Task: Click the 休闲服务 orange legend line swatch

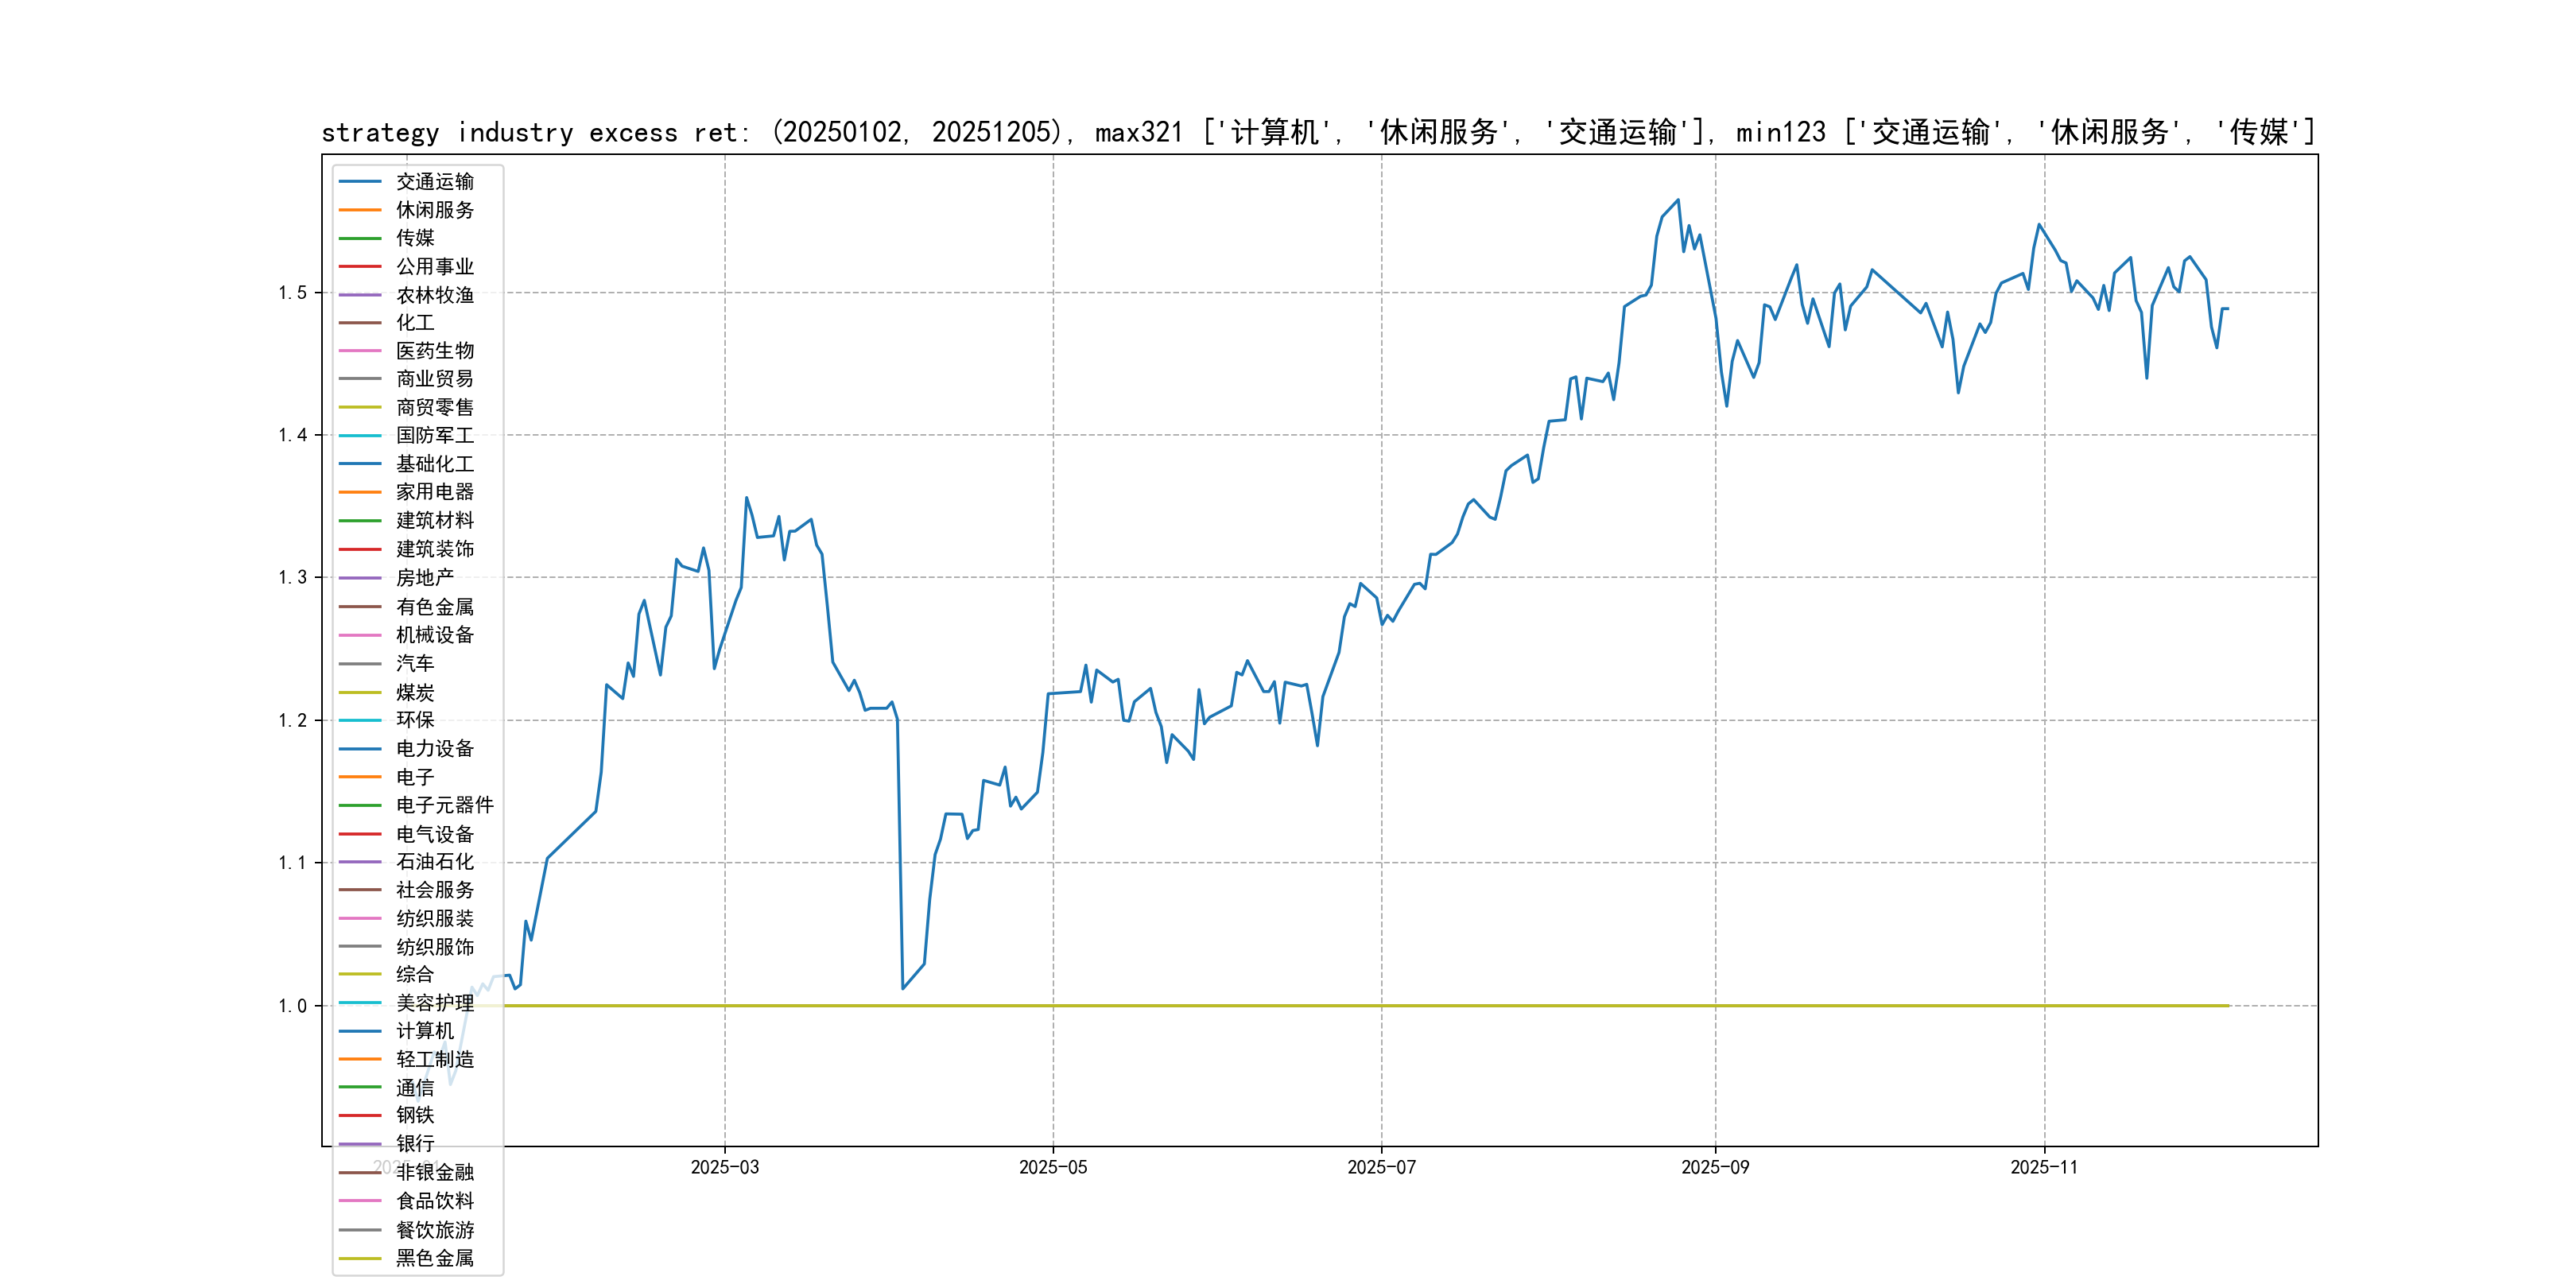Action: point(360,210)
